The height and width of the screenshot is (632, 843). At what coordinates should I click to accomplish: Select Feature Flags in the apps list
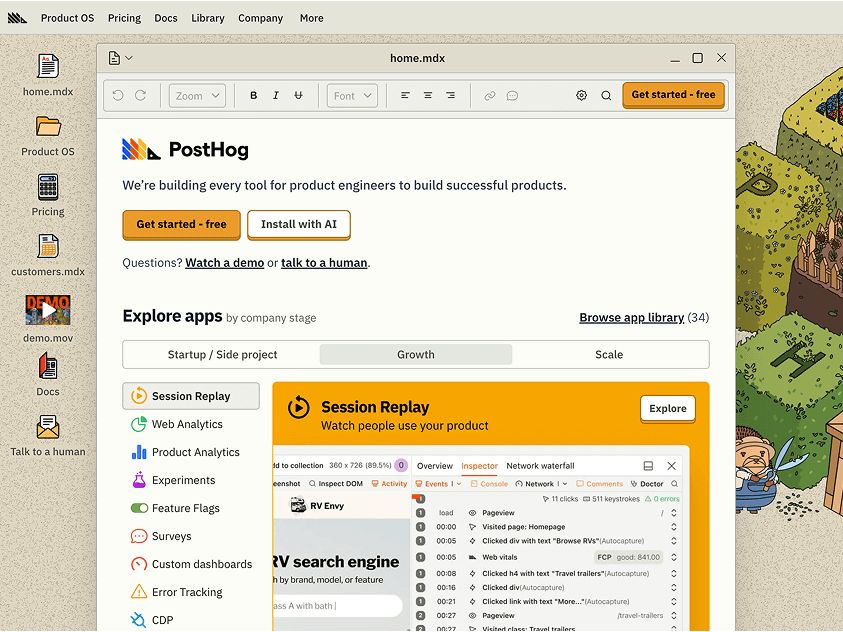185,508
